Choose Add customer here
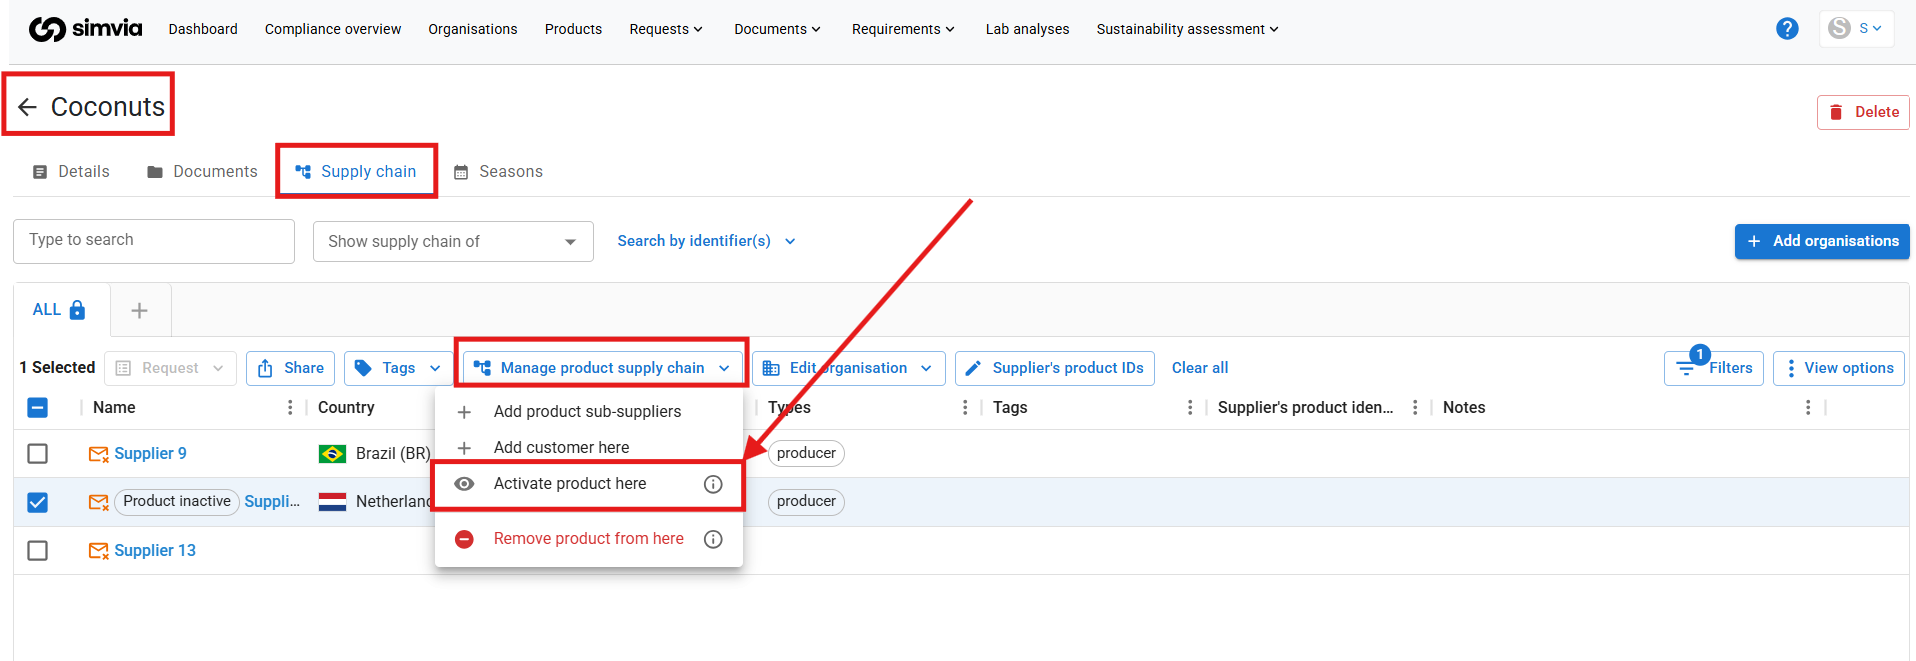Image resolution: width=1916 pixels, height=661 pixels. click(589, 448)
